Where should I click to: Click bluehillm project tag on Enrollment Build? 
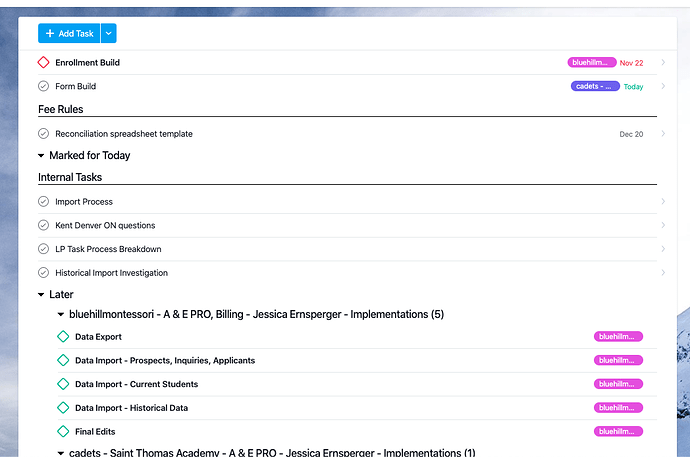click(x=592, y=62)
